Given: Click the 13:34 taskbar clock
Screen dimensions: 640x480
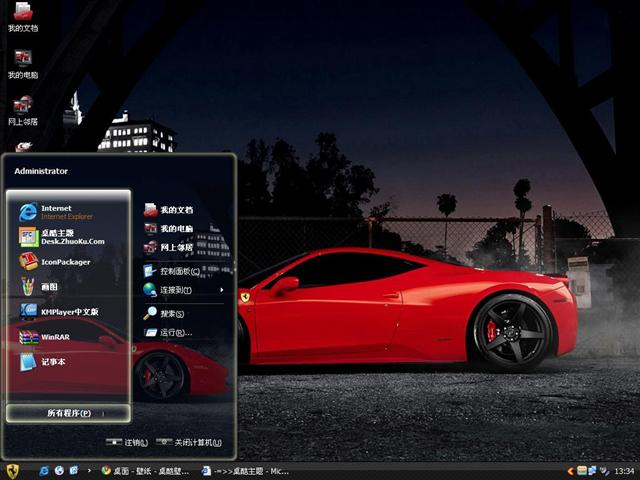Looking at the screenshot, I should coord(624,471).
